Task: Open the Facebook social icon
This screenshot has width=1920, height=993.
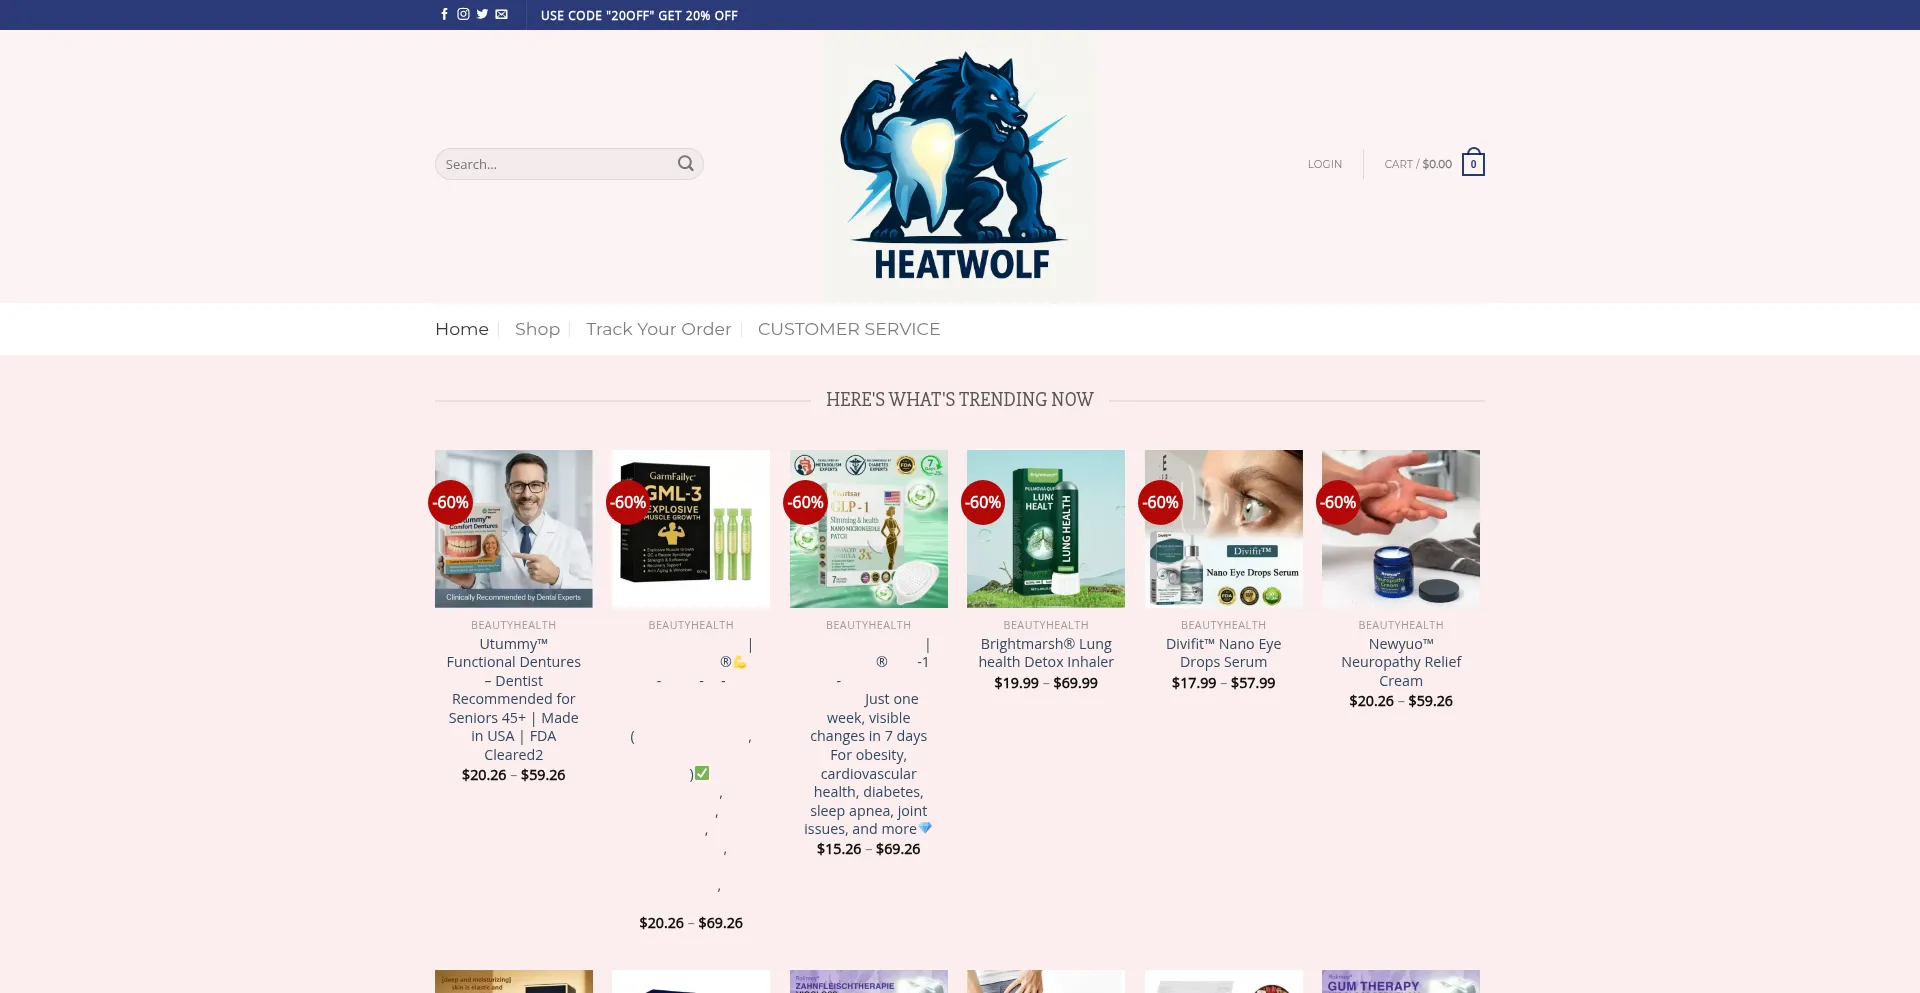Action: click(x=444, y=14)
